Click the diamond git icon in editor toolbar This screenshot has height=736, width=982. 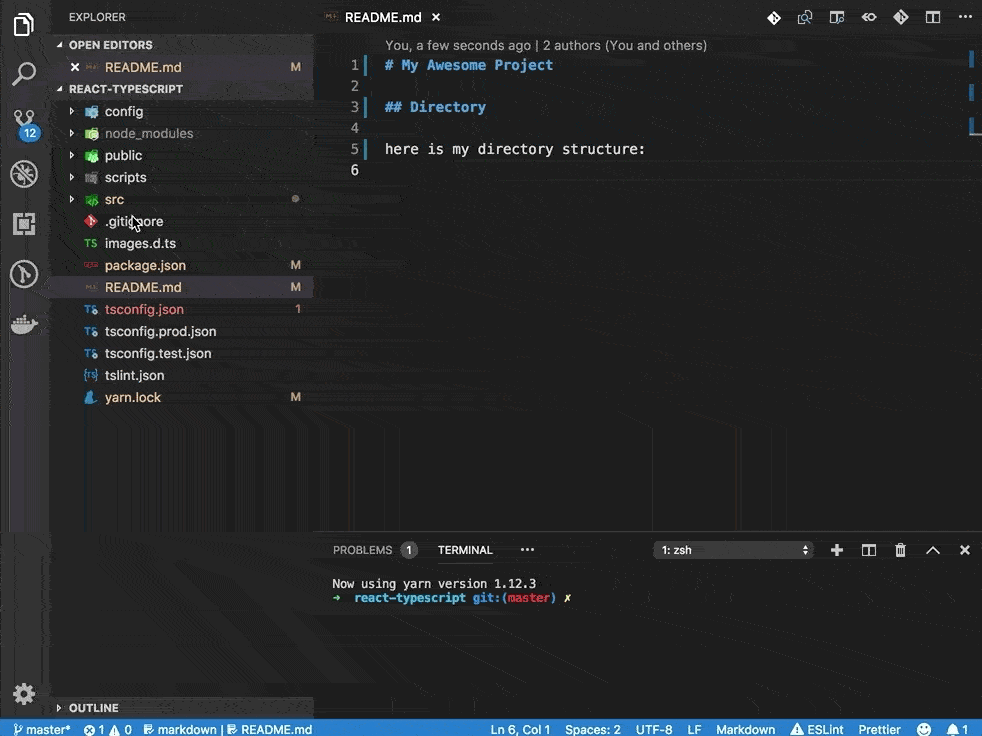(773, 18)
